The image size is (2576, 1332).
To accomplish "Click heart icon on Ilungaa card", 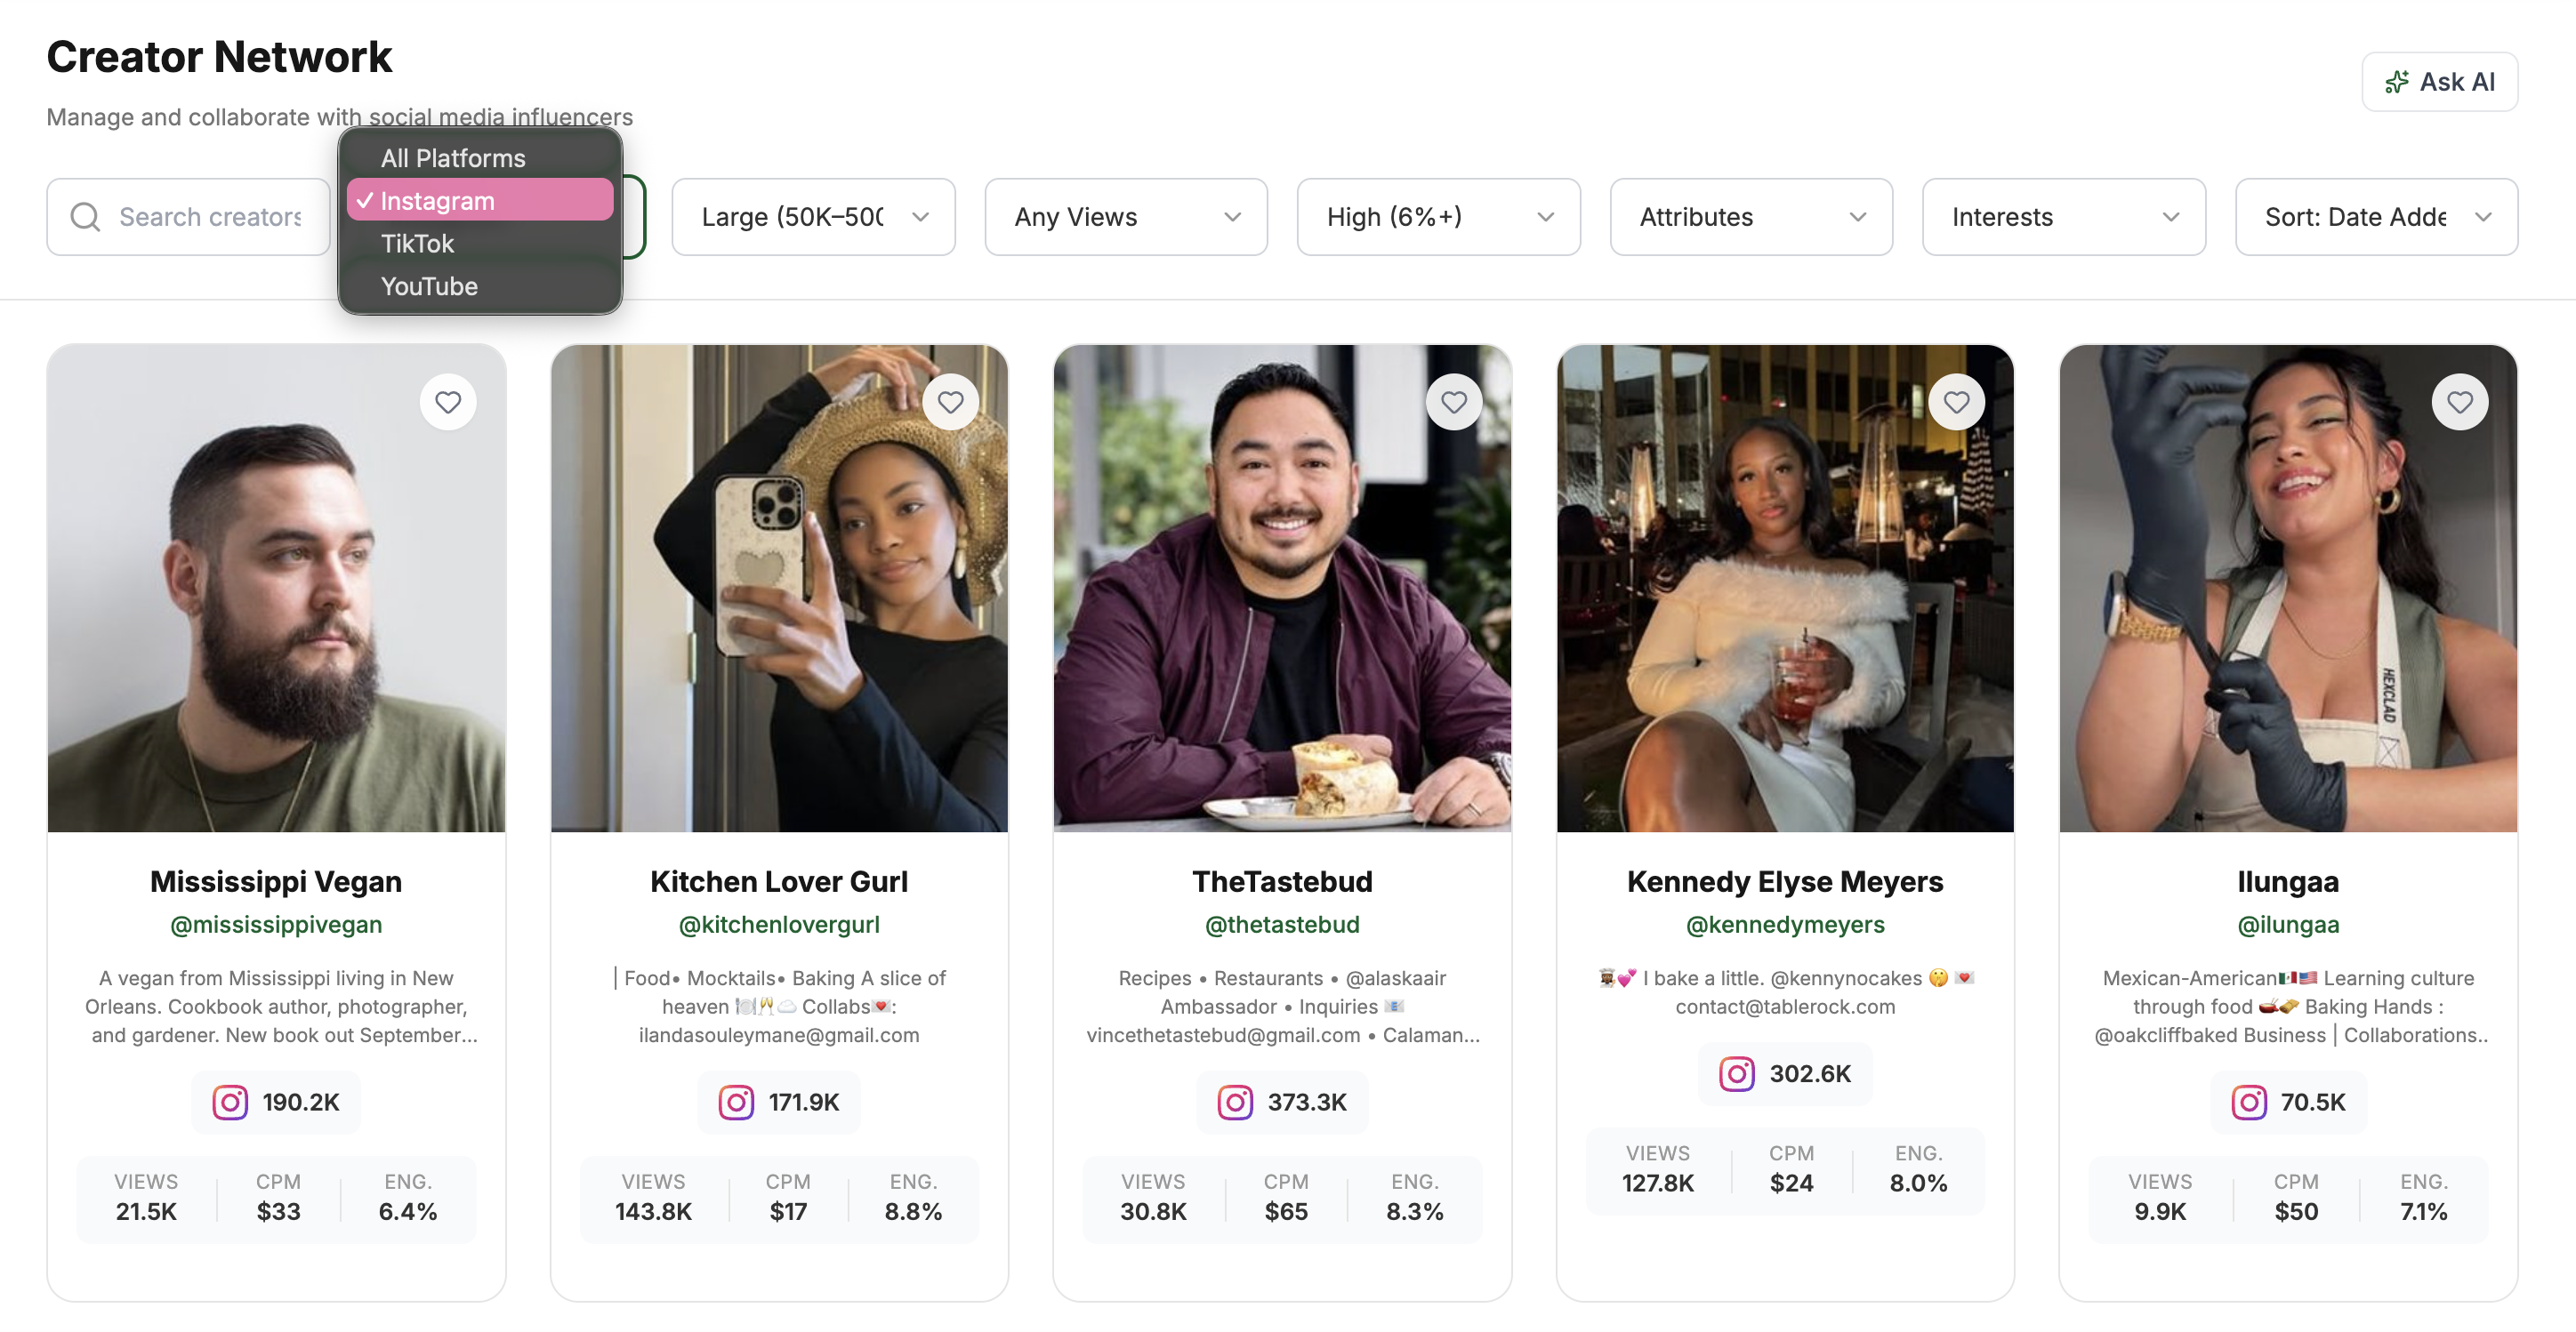I will point(2459,402).
